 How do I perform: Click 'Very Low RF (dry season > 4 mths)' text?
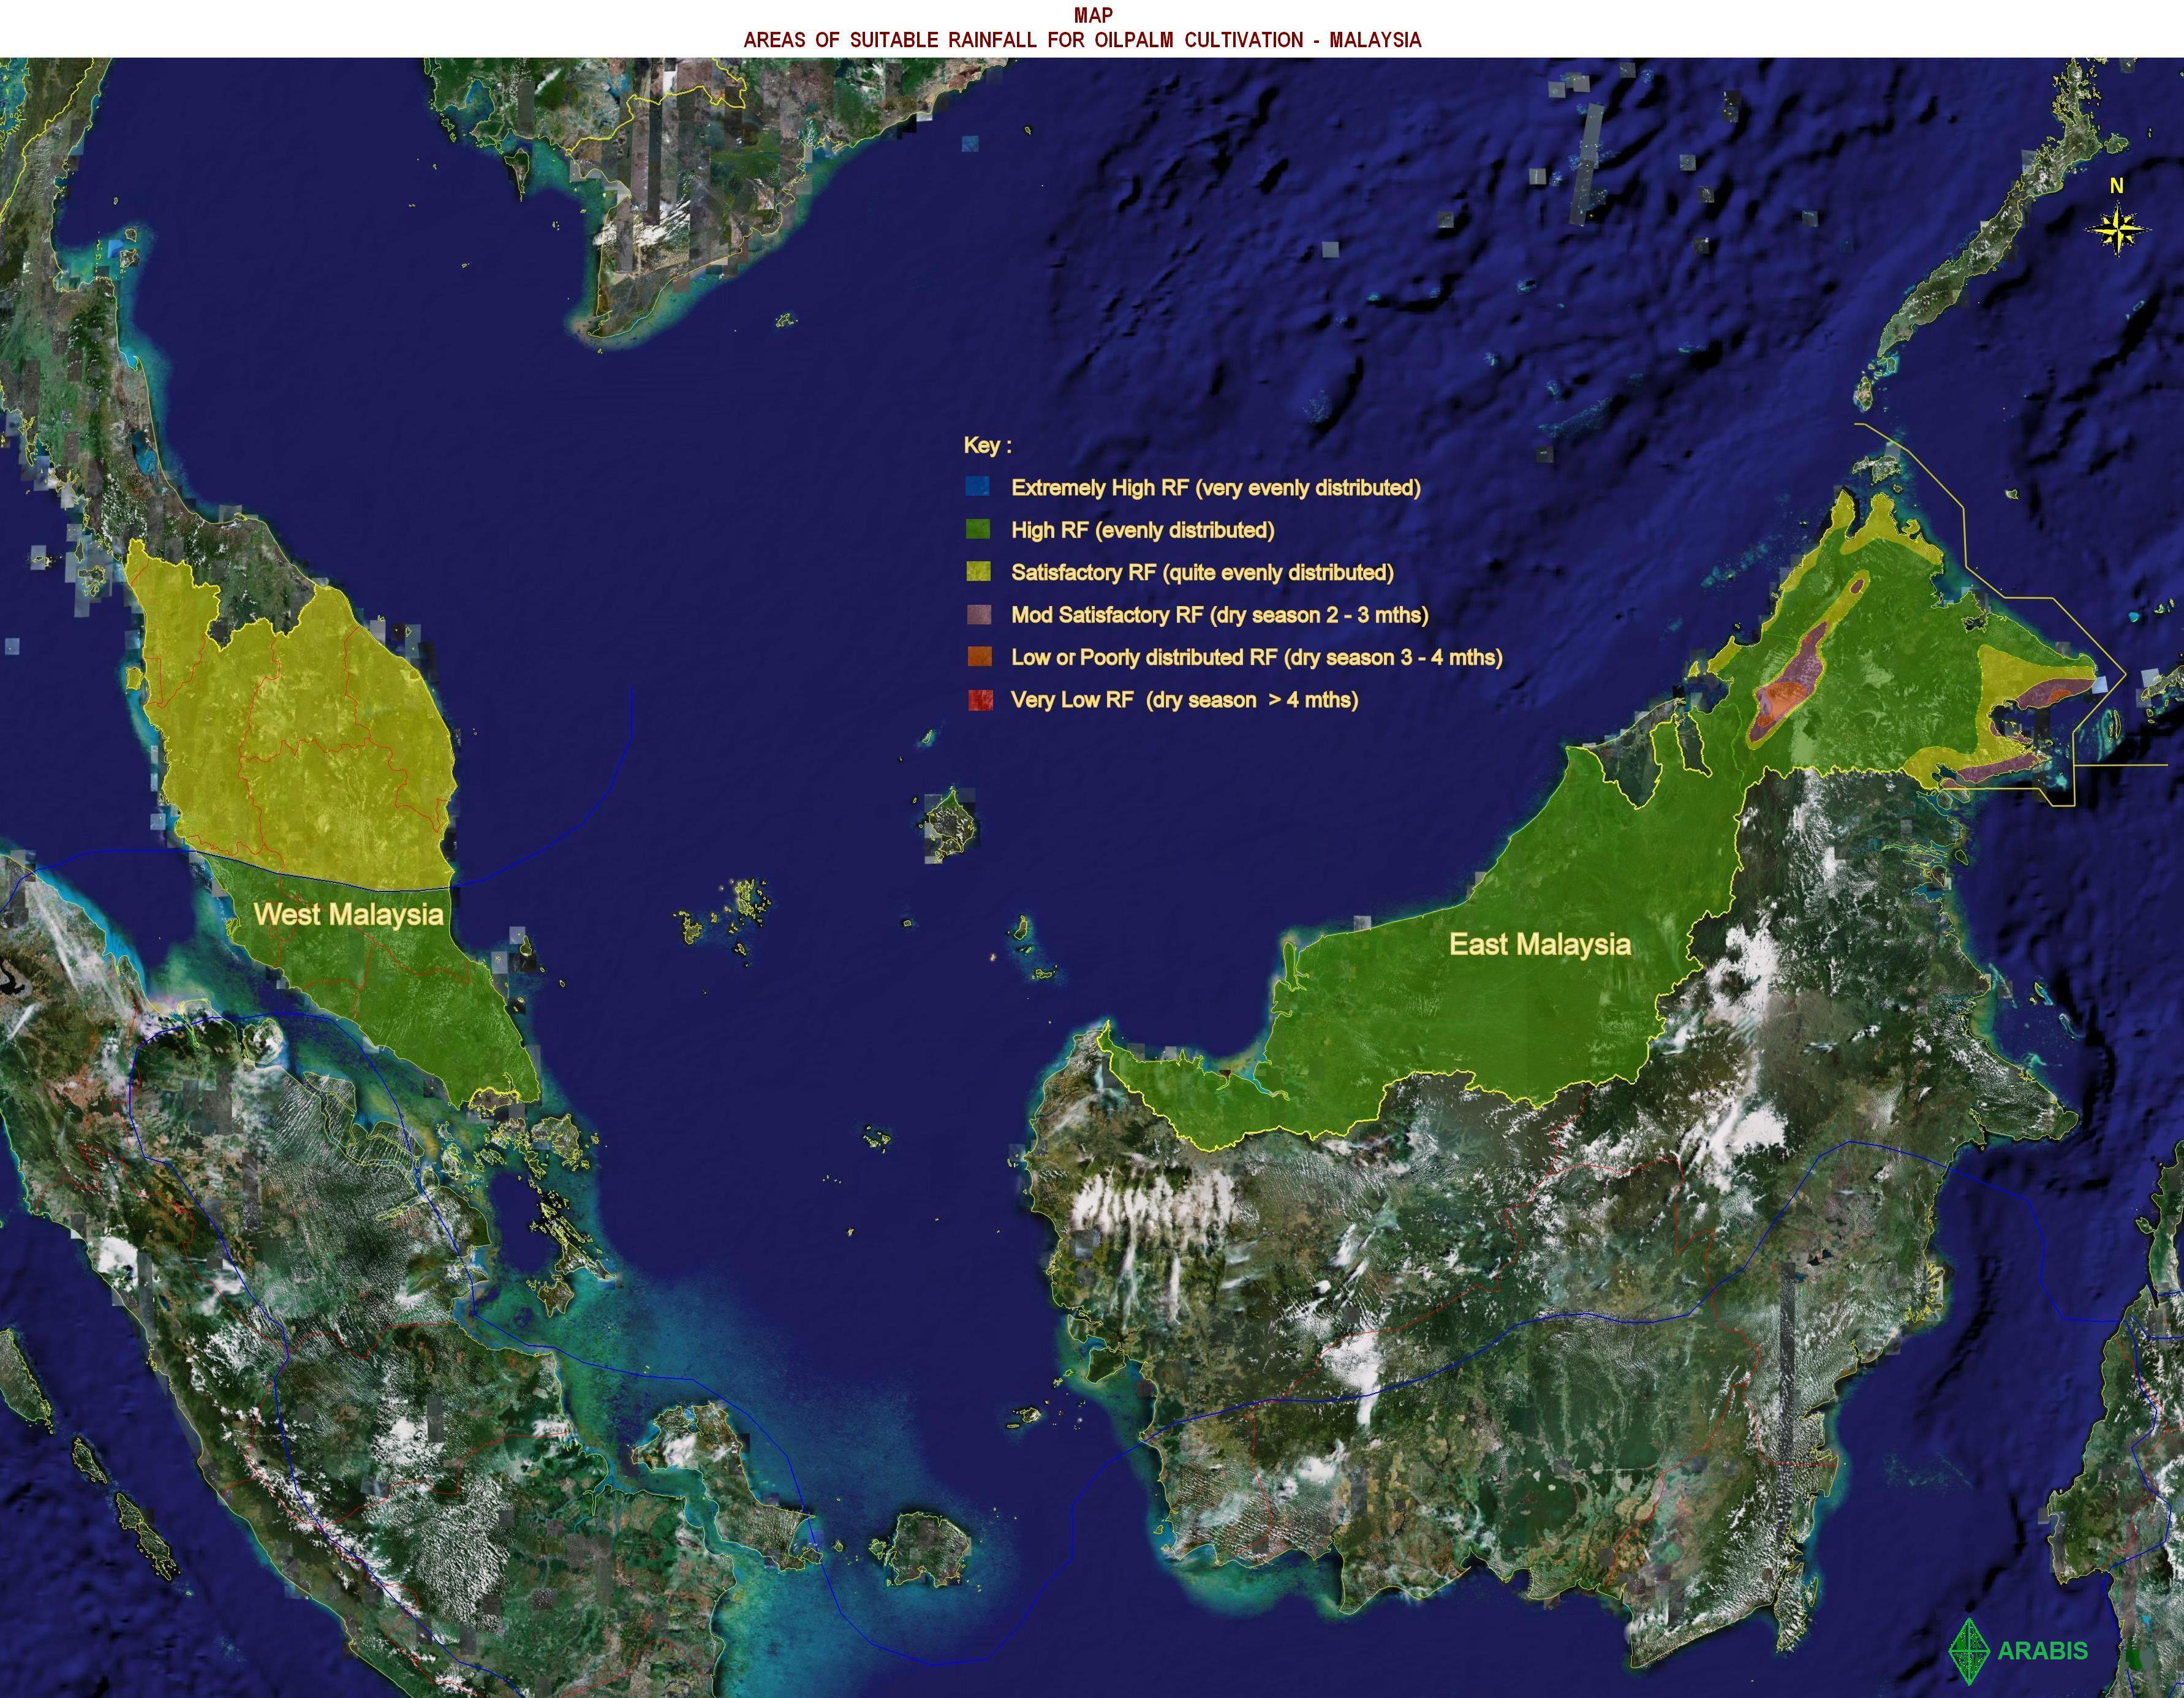coord(1185,700)
